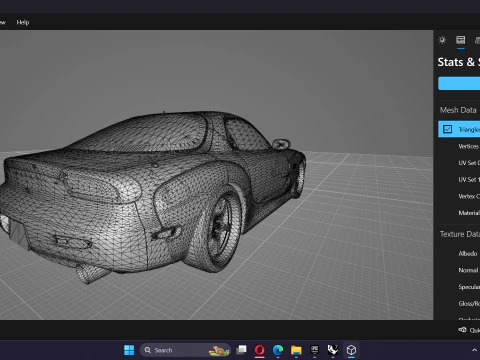
Task: Open Microsoft Edge from the taskbar
Action: click(x=278, y=350)
